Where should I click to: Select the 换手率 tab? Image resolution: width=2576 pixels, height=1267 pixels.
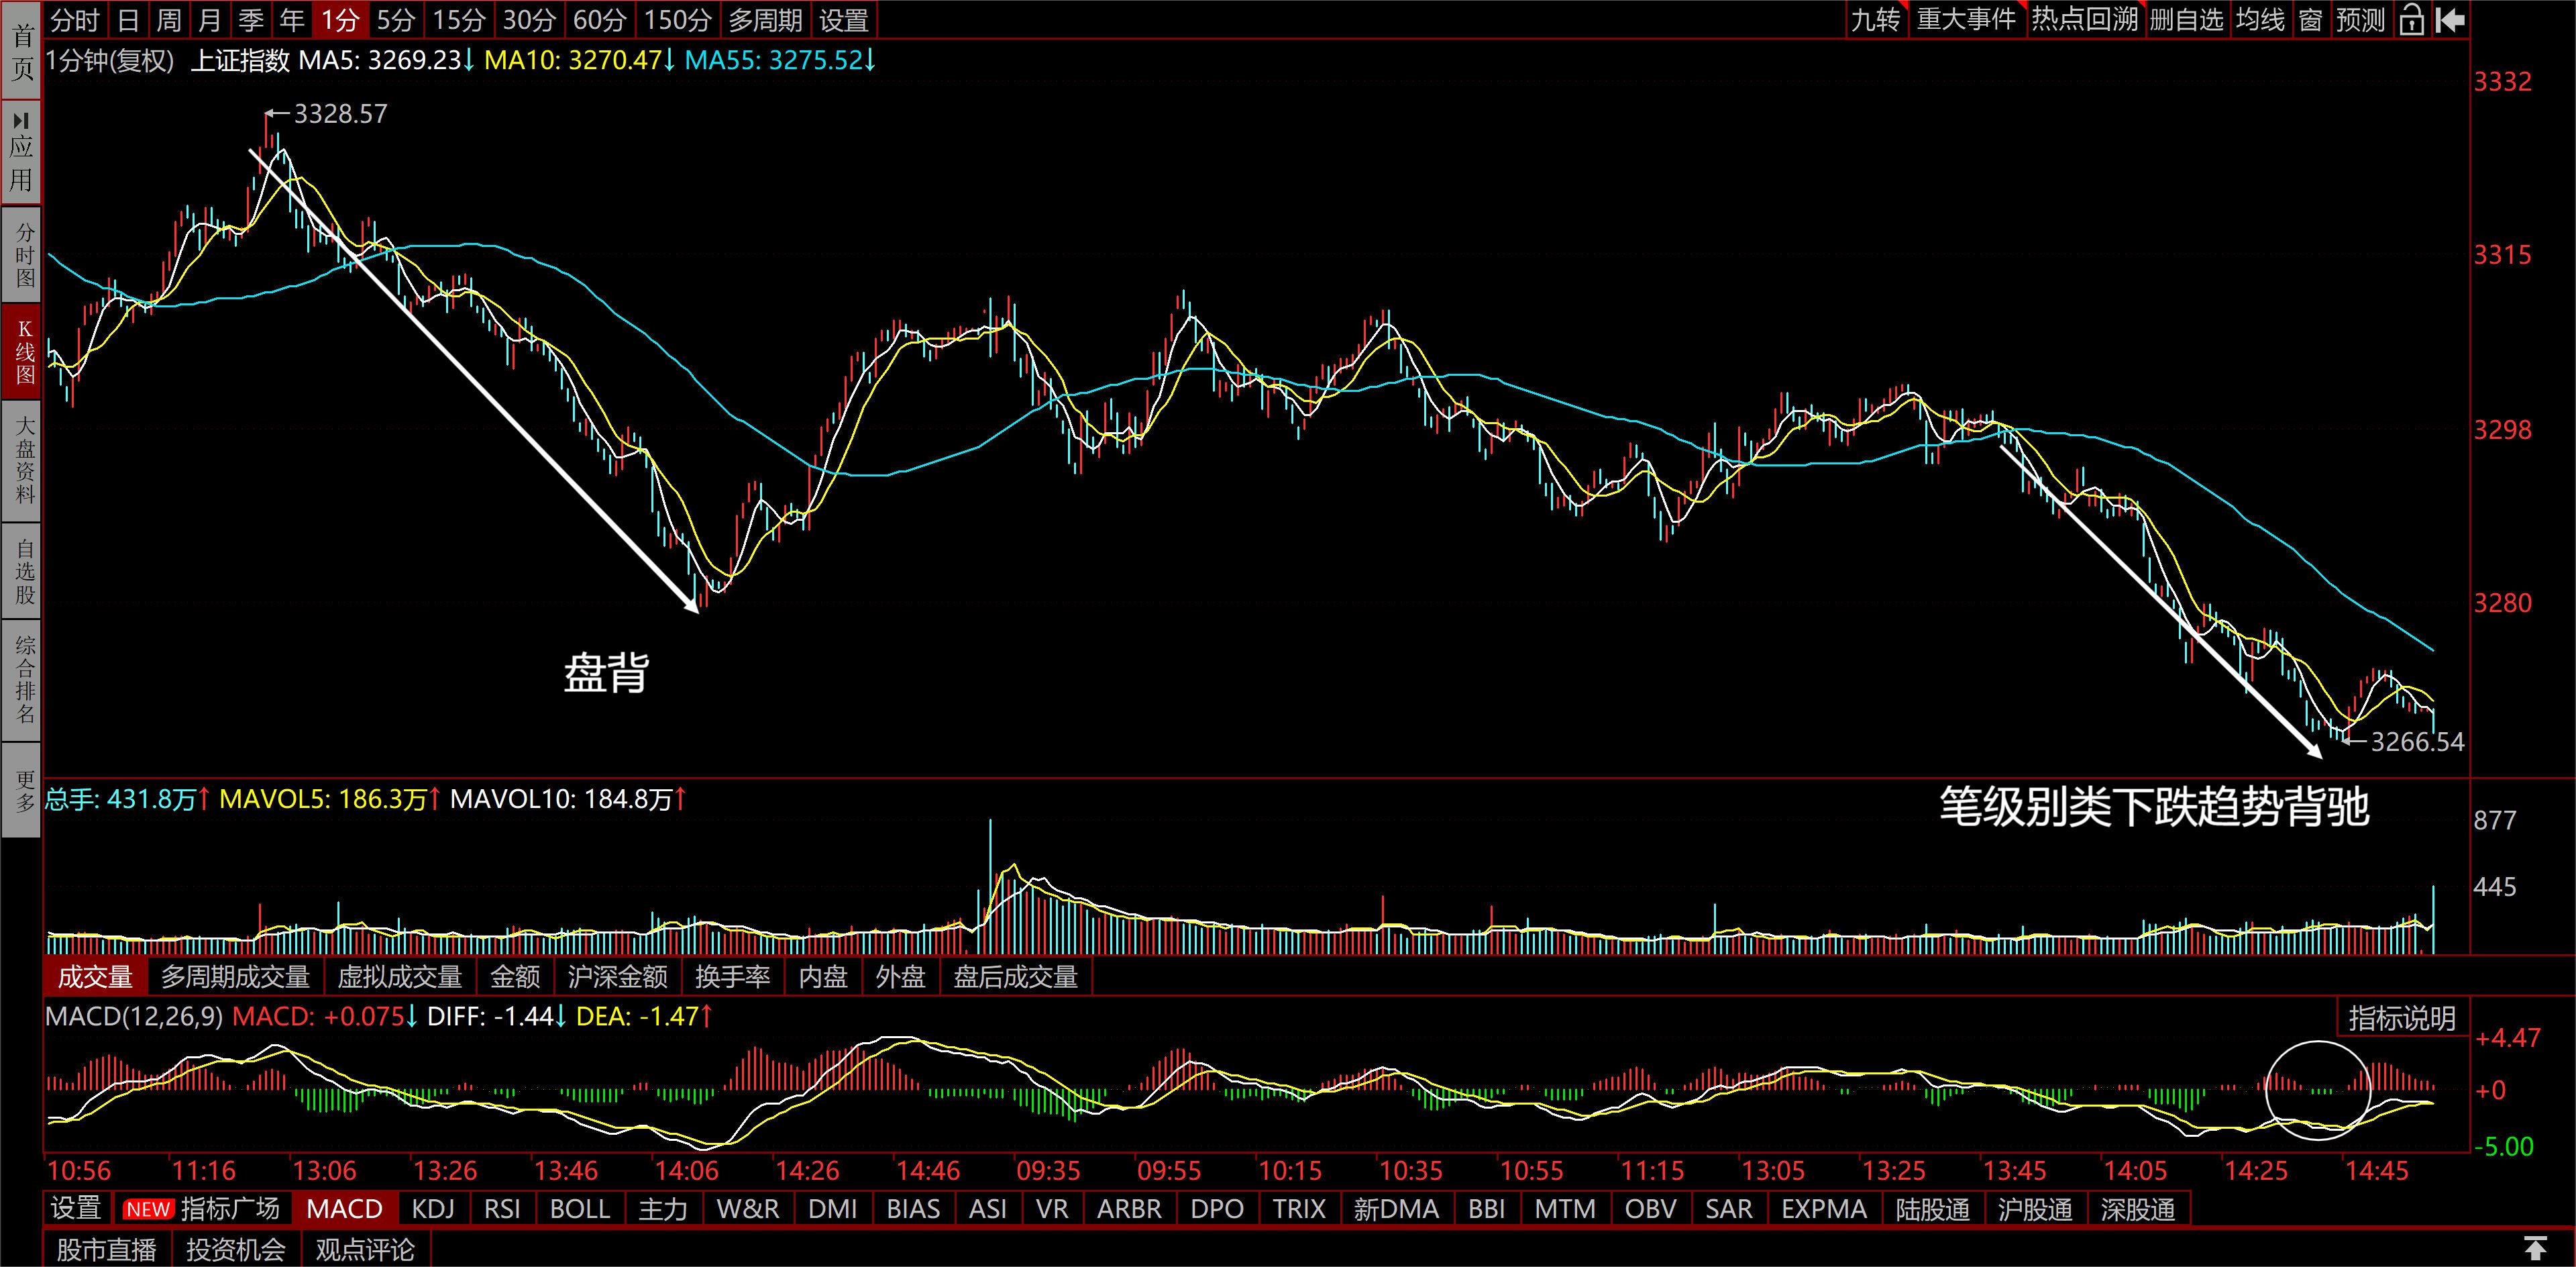tap(733, 977)
